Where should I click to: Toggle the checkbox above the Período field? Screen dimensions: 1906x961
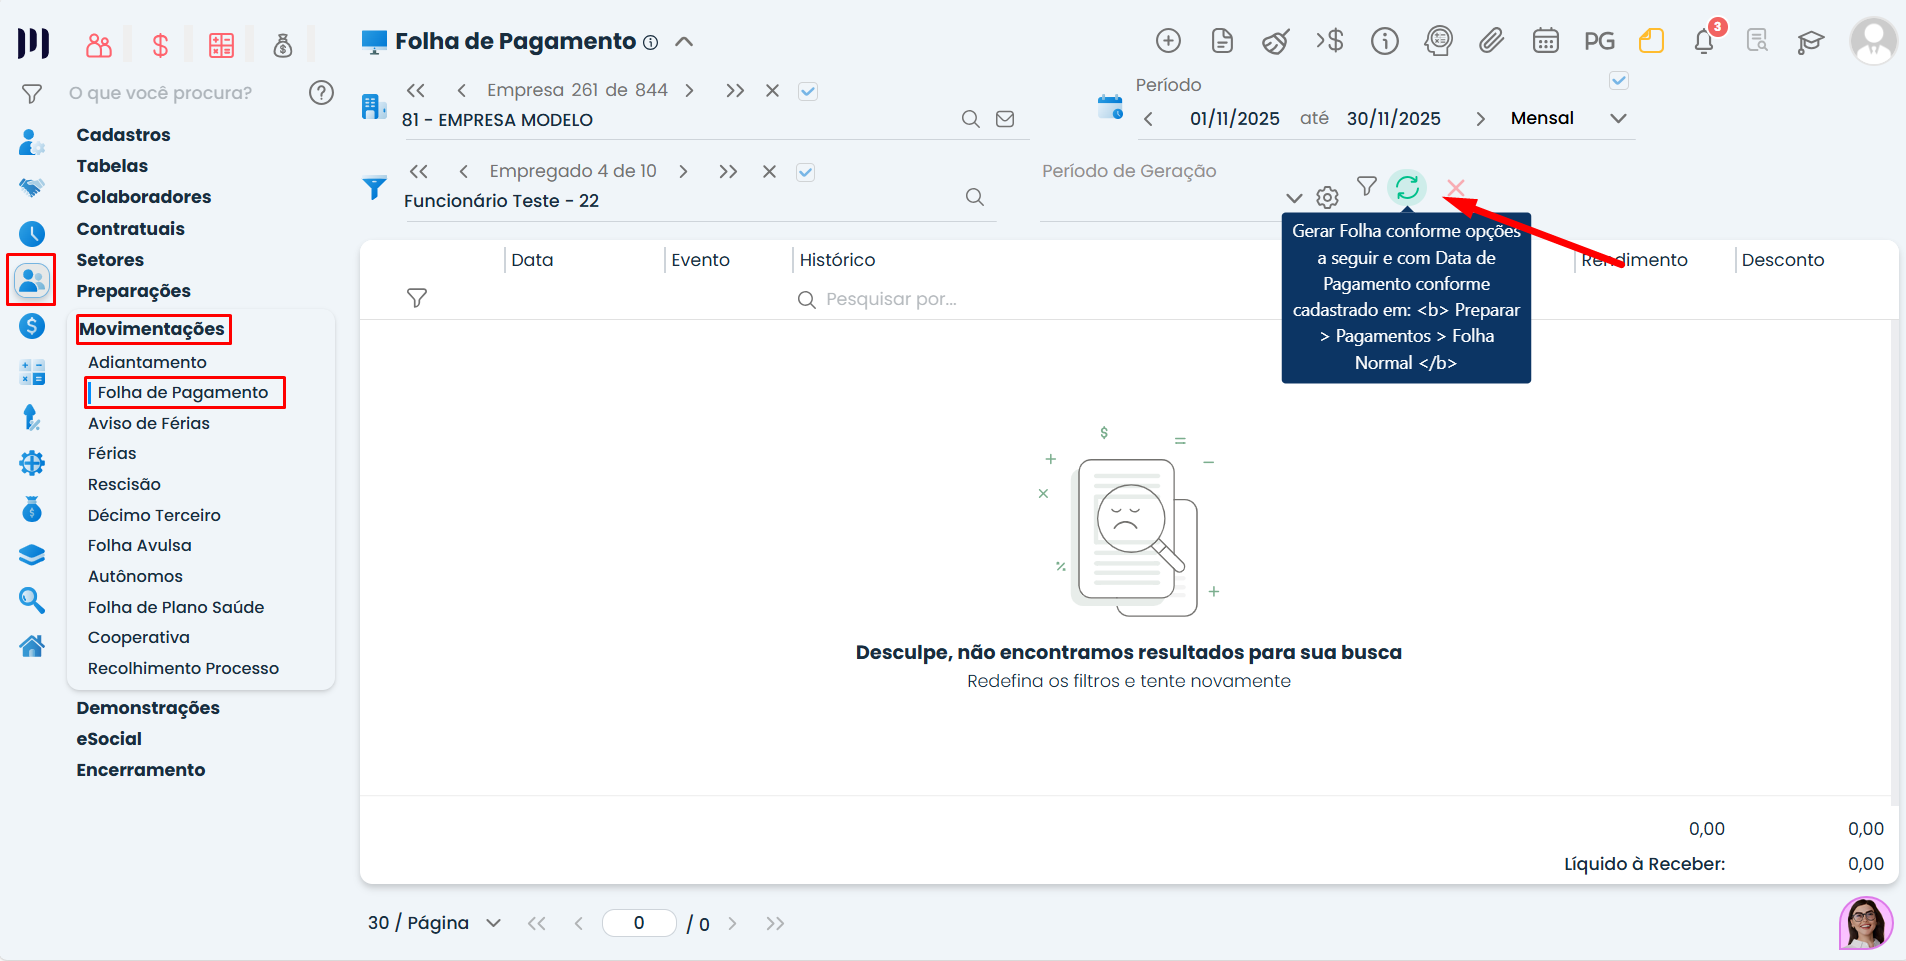1619,80
